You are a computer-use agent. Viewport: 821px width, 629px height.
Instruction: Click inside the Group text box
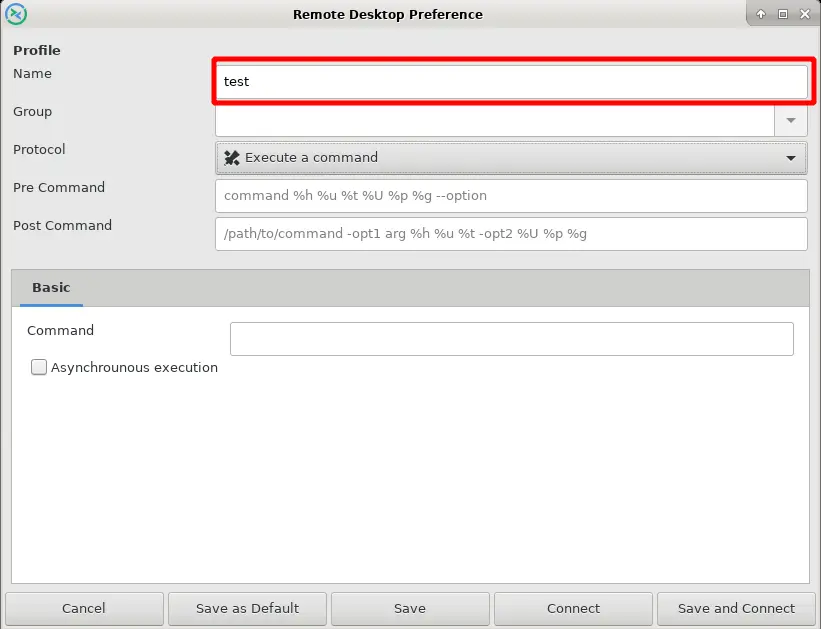click(494, 120)
